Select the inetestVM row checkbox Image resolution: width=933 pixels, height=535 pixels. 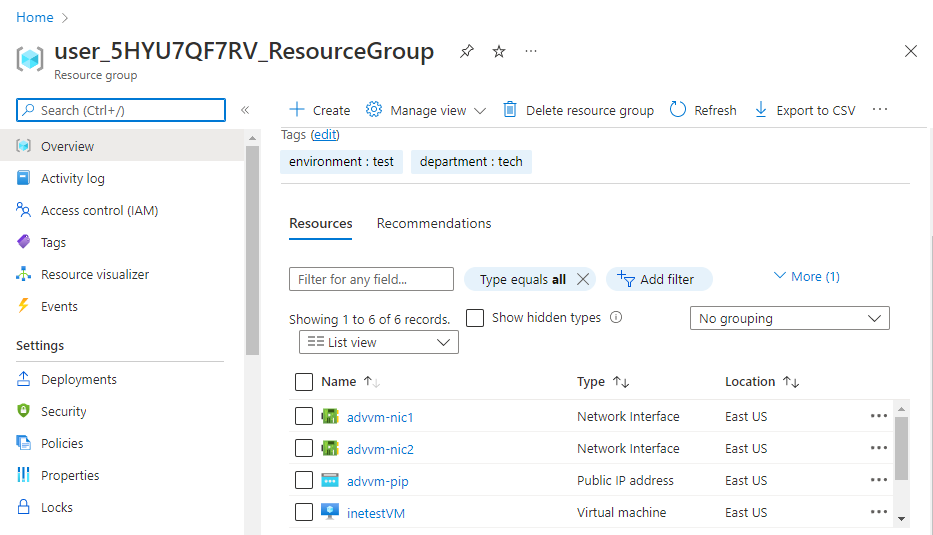304,512
